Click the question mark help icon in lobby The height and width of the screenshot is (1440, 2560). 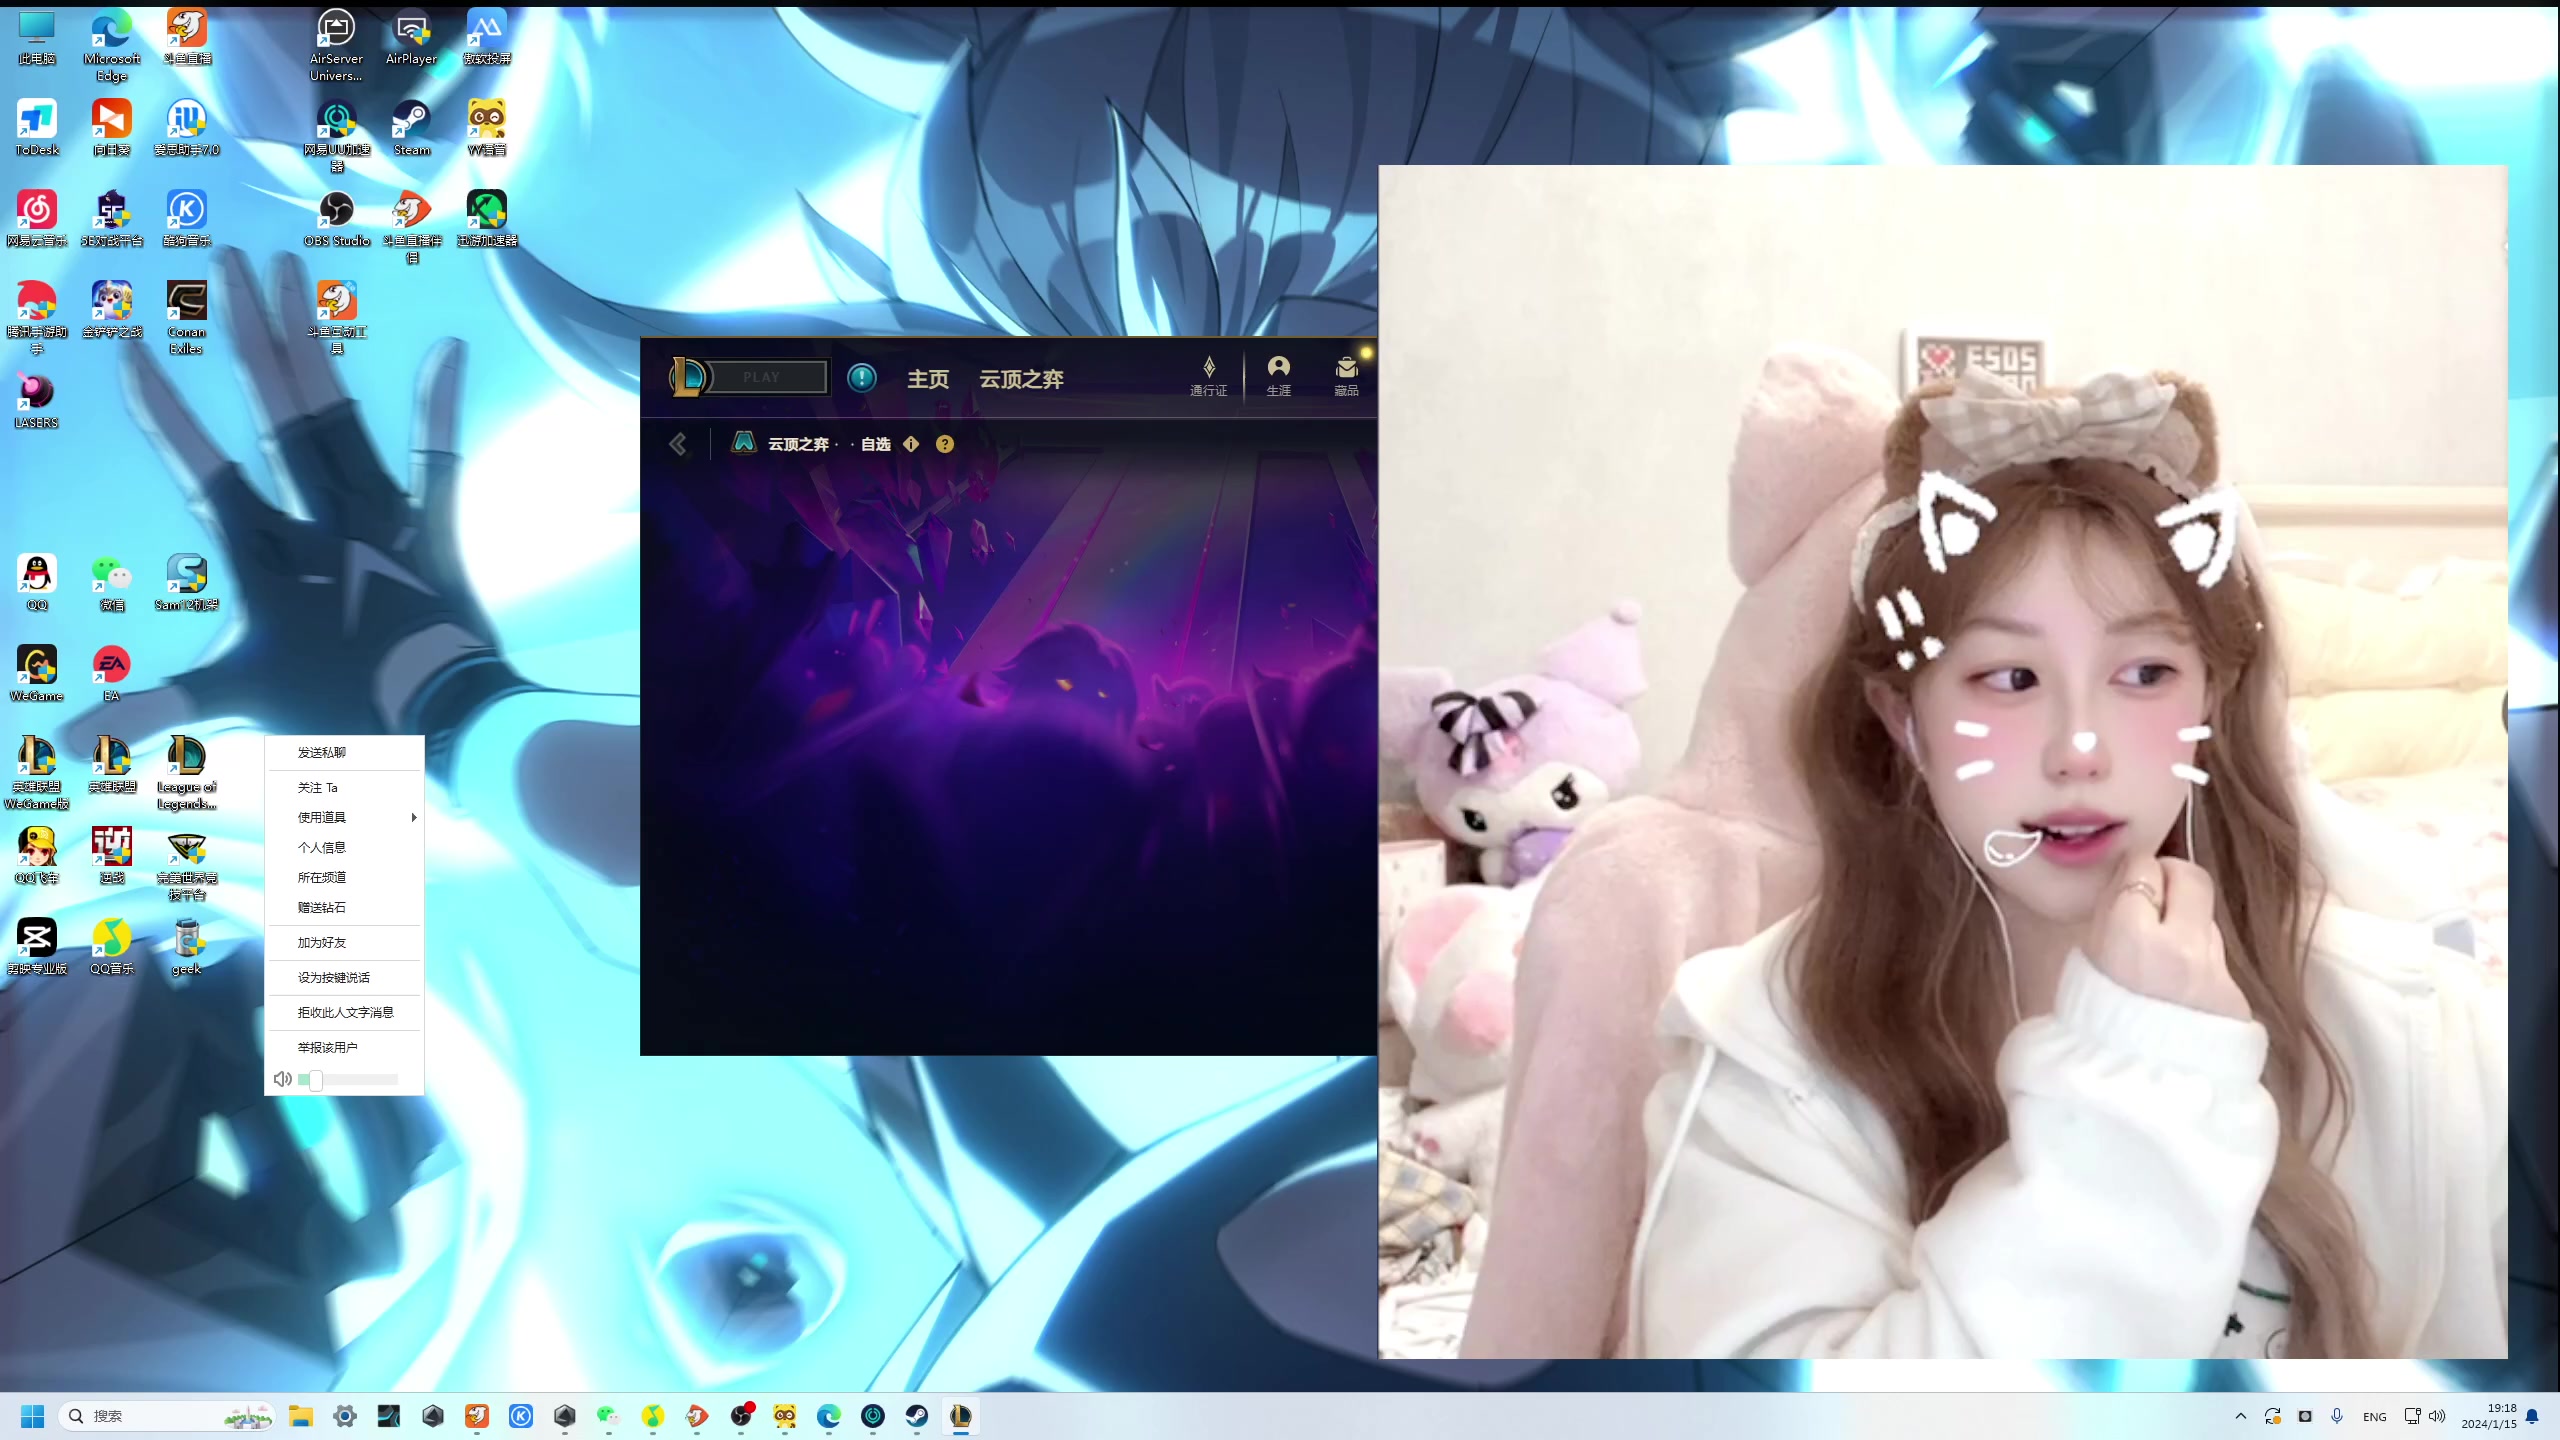945,444
